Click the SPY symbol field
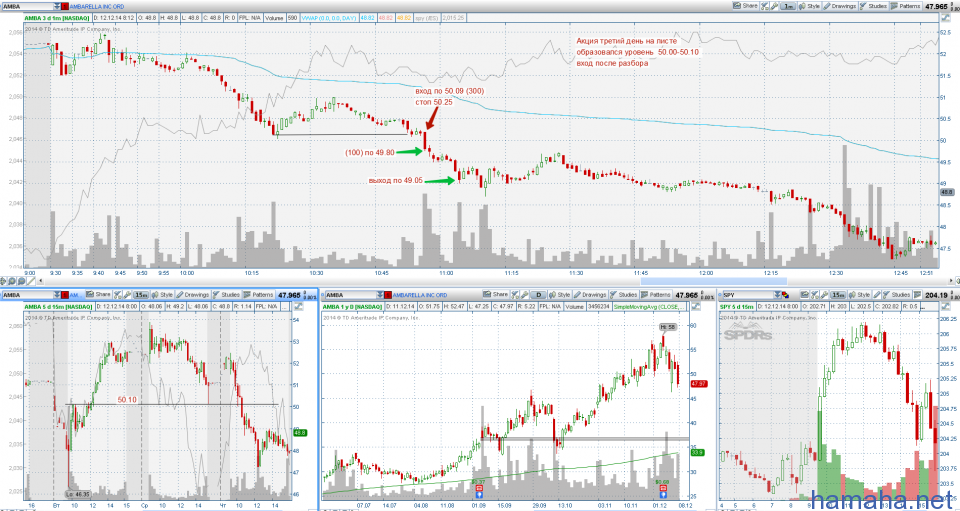This screenshot has width=960, height=511. tap(748, 295)
